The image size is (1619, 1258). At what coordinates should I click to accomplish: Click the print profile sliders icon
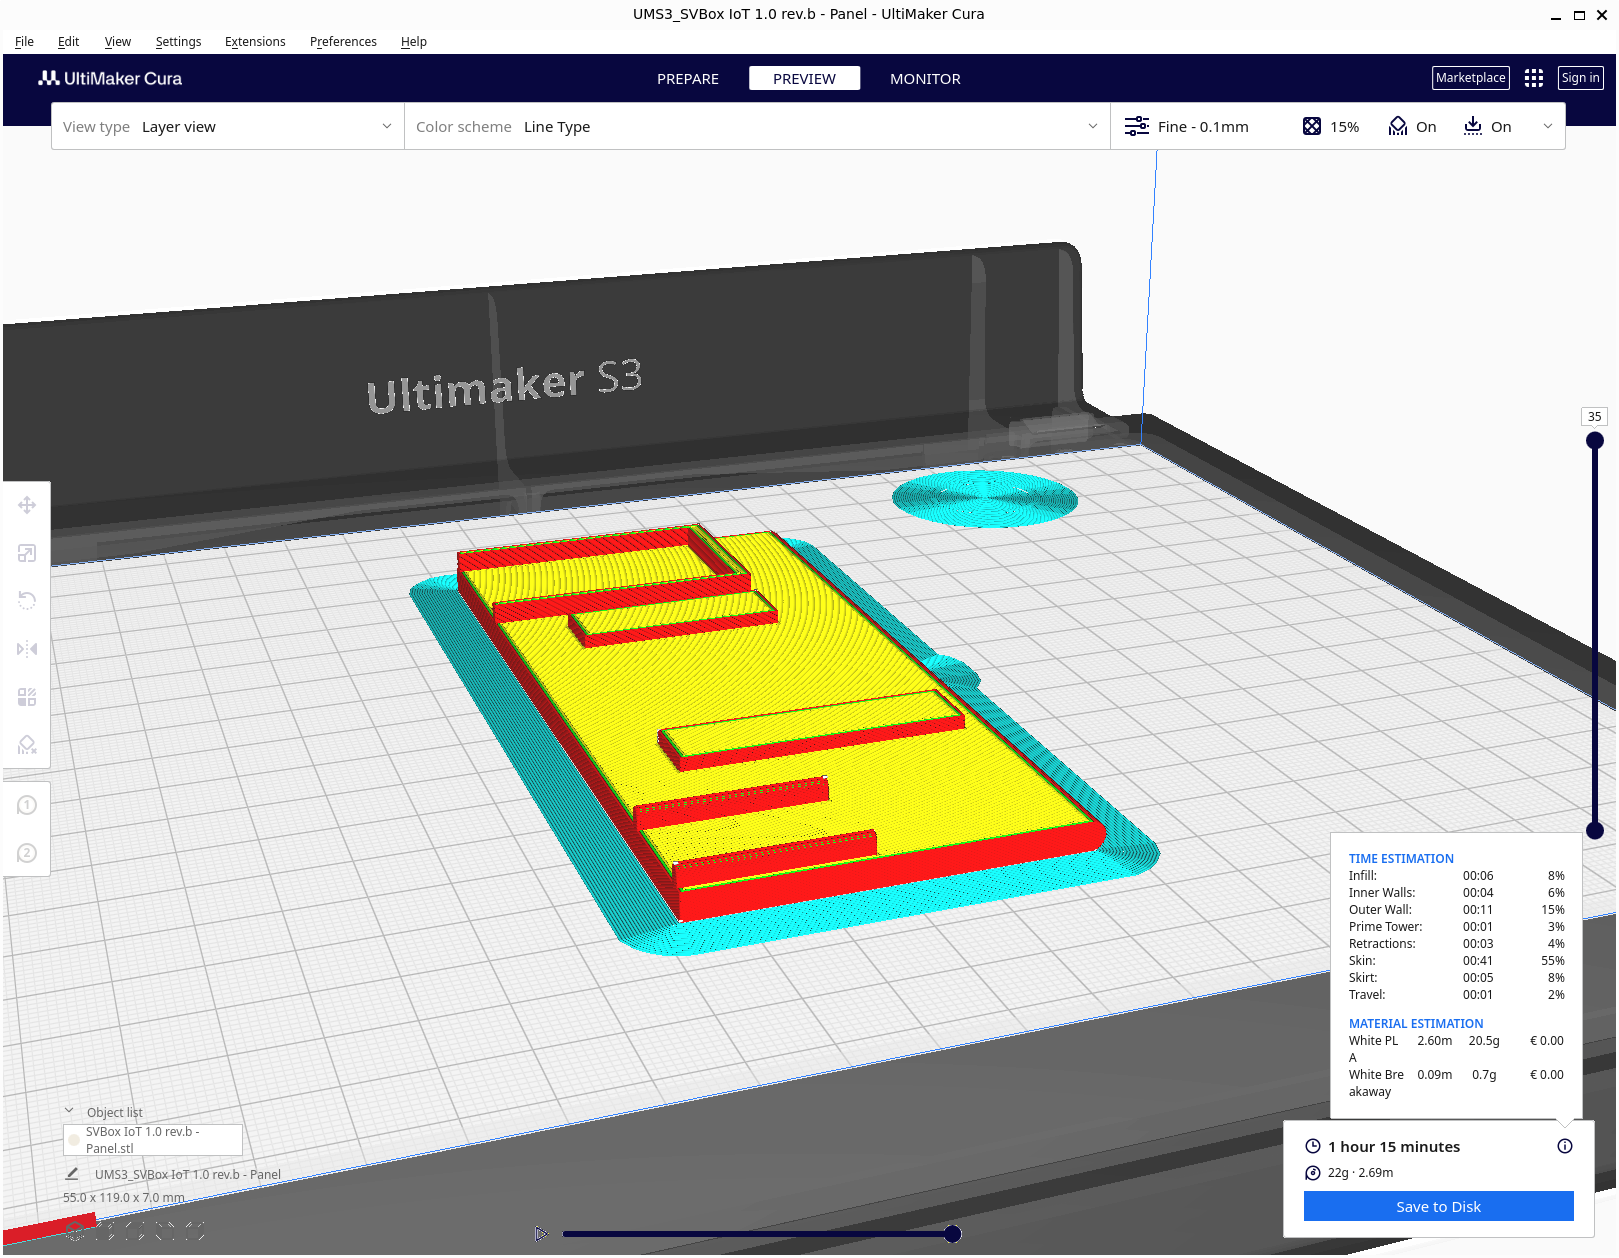tap(1136, 127)
